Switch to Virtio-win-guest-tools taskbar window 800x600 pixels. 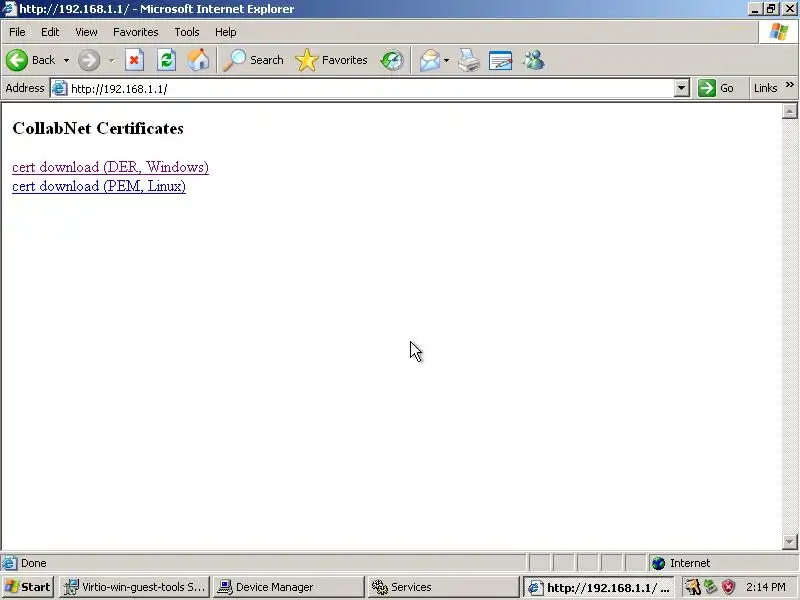tap(135, 587)
